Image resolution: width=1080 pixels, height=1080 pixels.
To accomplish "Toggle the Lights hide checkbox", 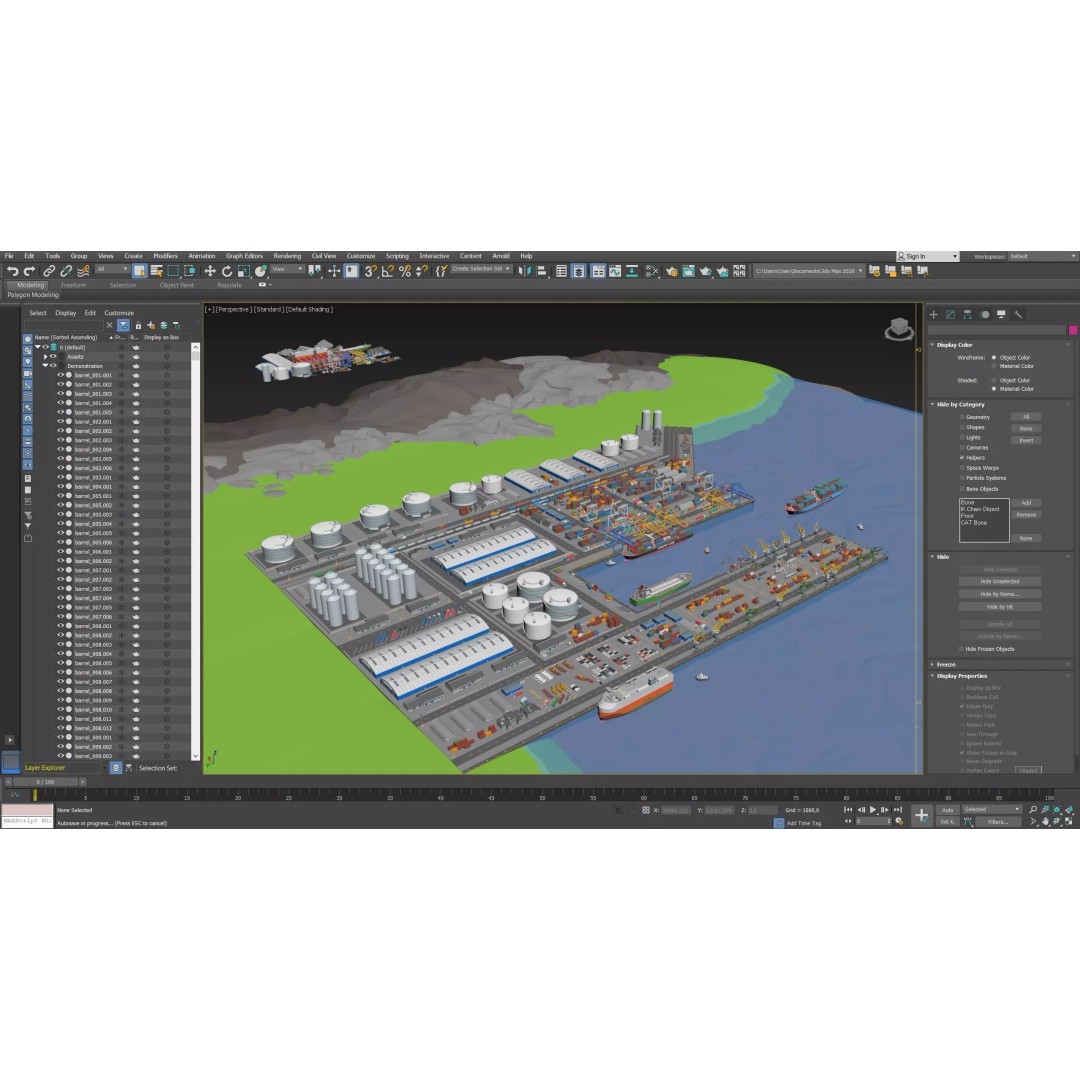I will coord(962,437).
